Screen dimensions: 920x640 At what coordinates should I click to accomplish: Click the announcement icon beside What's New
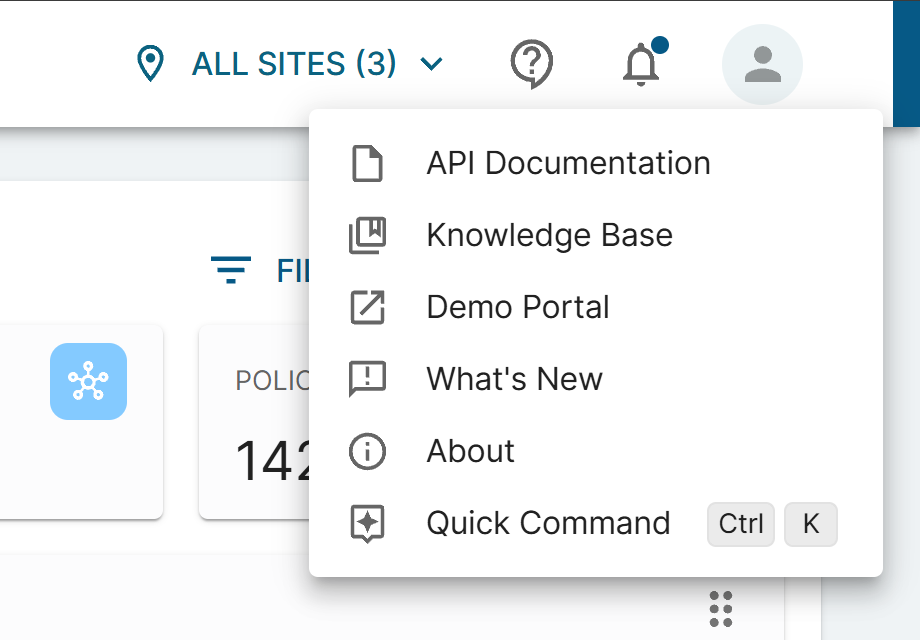[367, 379]
